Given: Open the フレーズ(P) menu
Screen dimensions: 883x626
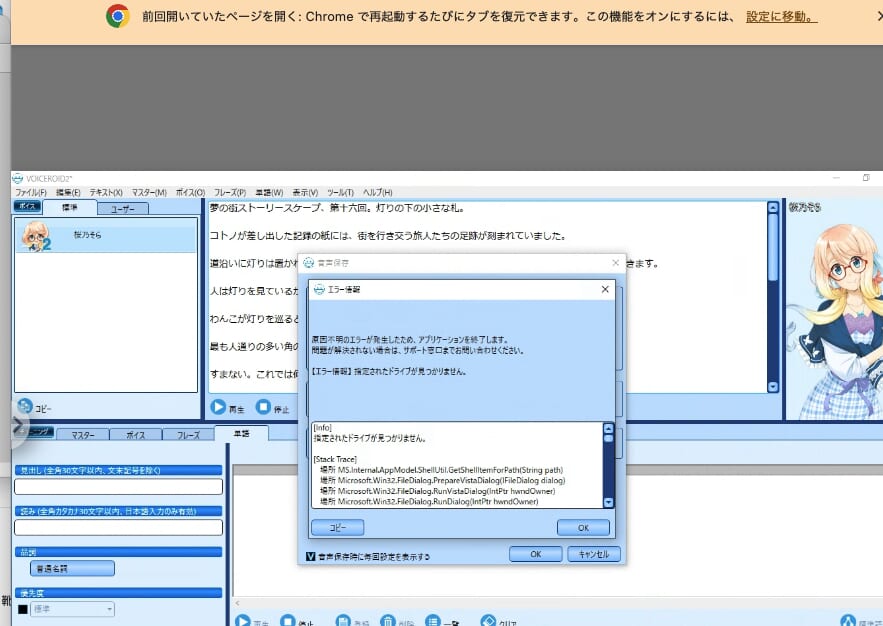Looking at the screenshot, I should pyautogui.click(x=230, y=193).
